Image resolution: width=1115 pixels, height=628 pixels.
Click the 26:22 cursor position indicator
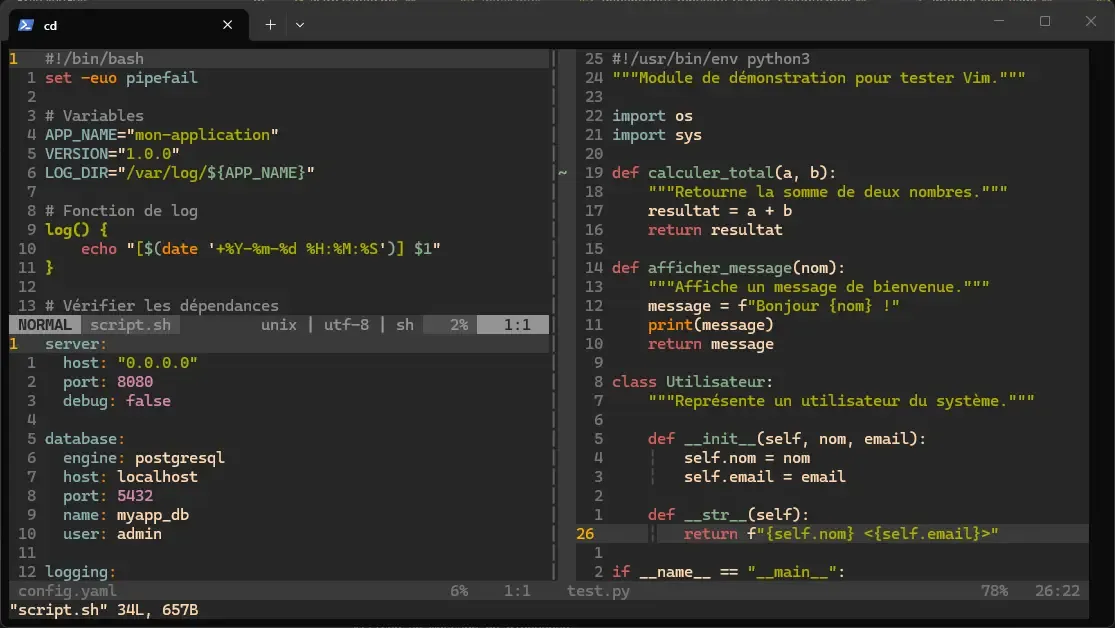click(1057, 591)
